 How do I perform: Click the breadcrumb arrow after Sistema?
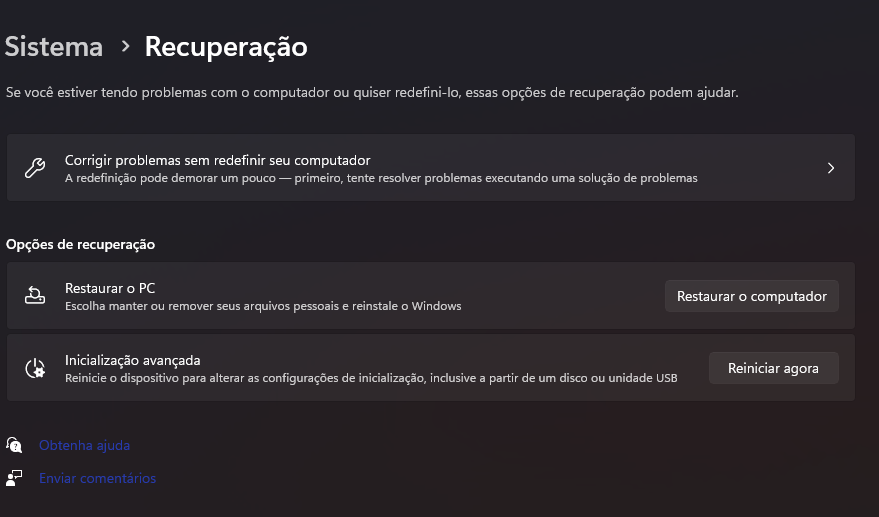click(x=126, y=47)
